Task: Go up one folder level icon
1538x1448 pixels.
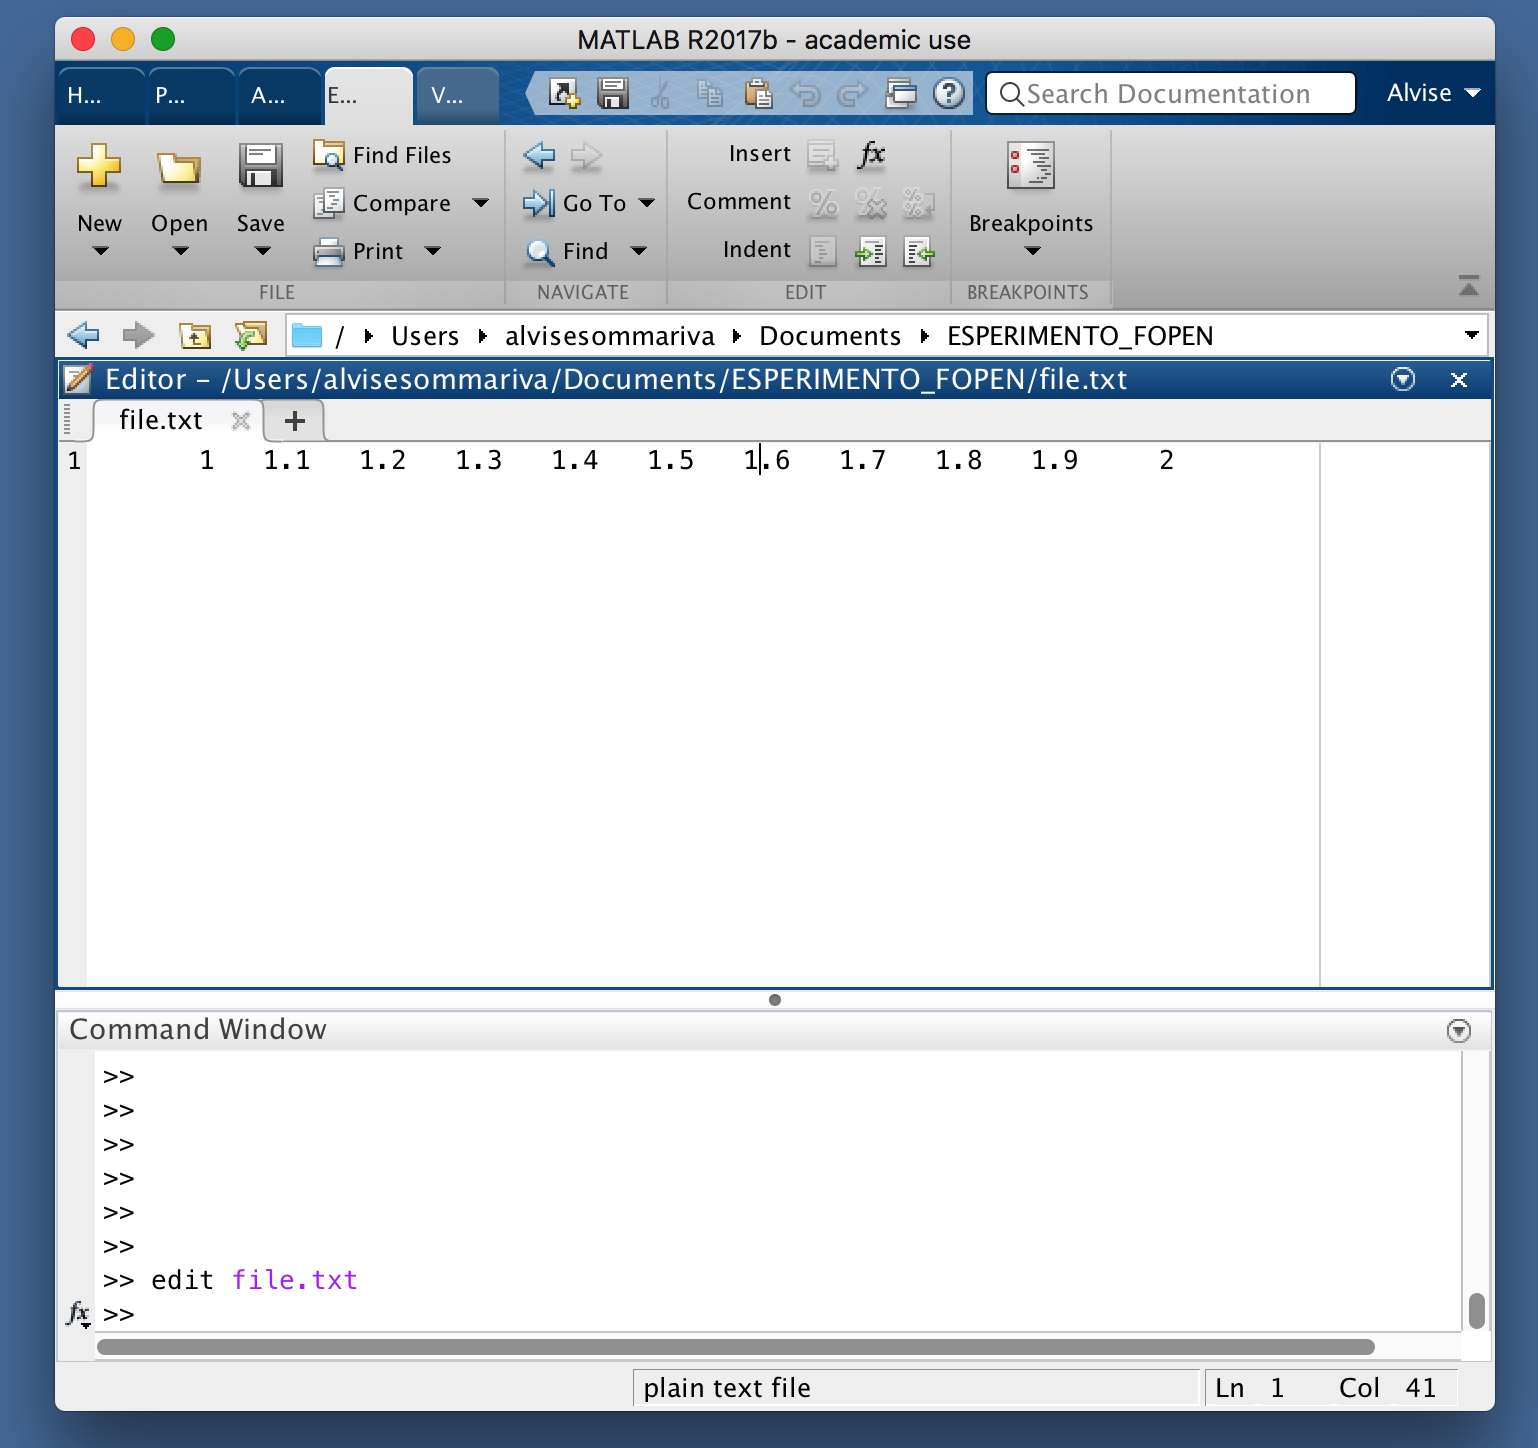Action: tap(195, 335)
